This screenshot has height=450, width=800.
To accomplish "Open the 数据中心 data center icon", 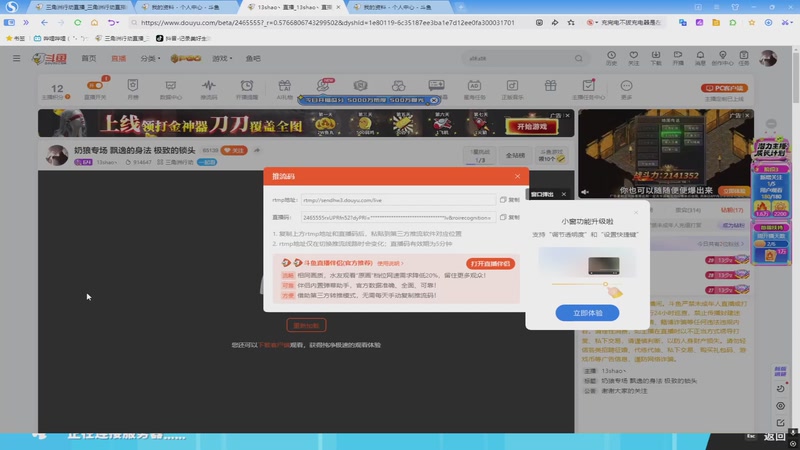I will click(170, 89).
